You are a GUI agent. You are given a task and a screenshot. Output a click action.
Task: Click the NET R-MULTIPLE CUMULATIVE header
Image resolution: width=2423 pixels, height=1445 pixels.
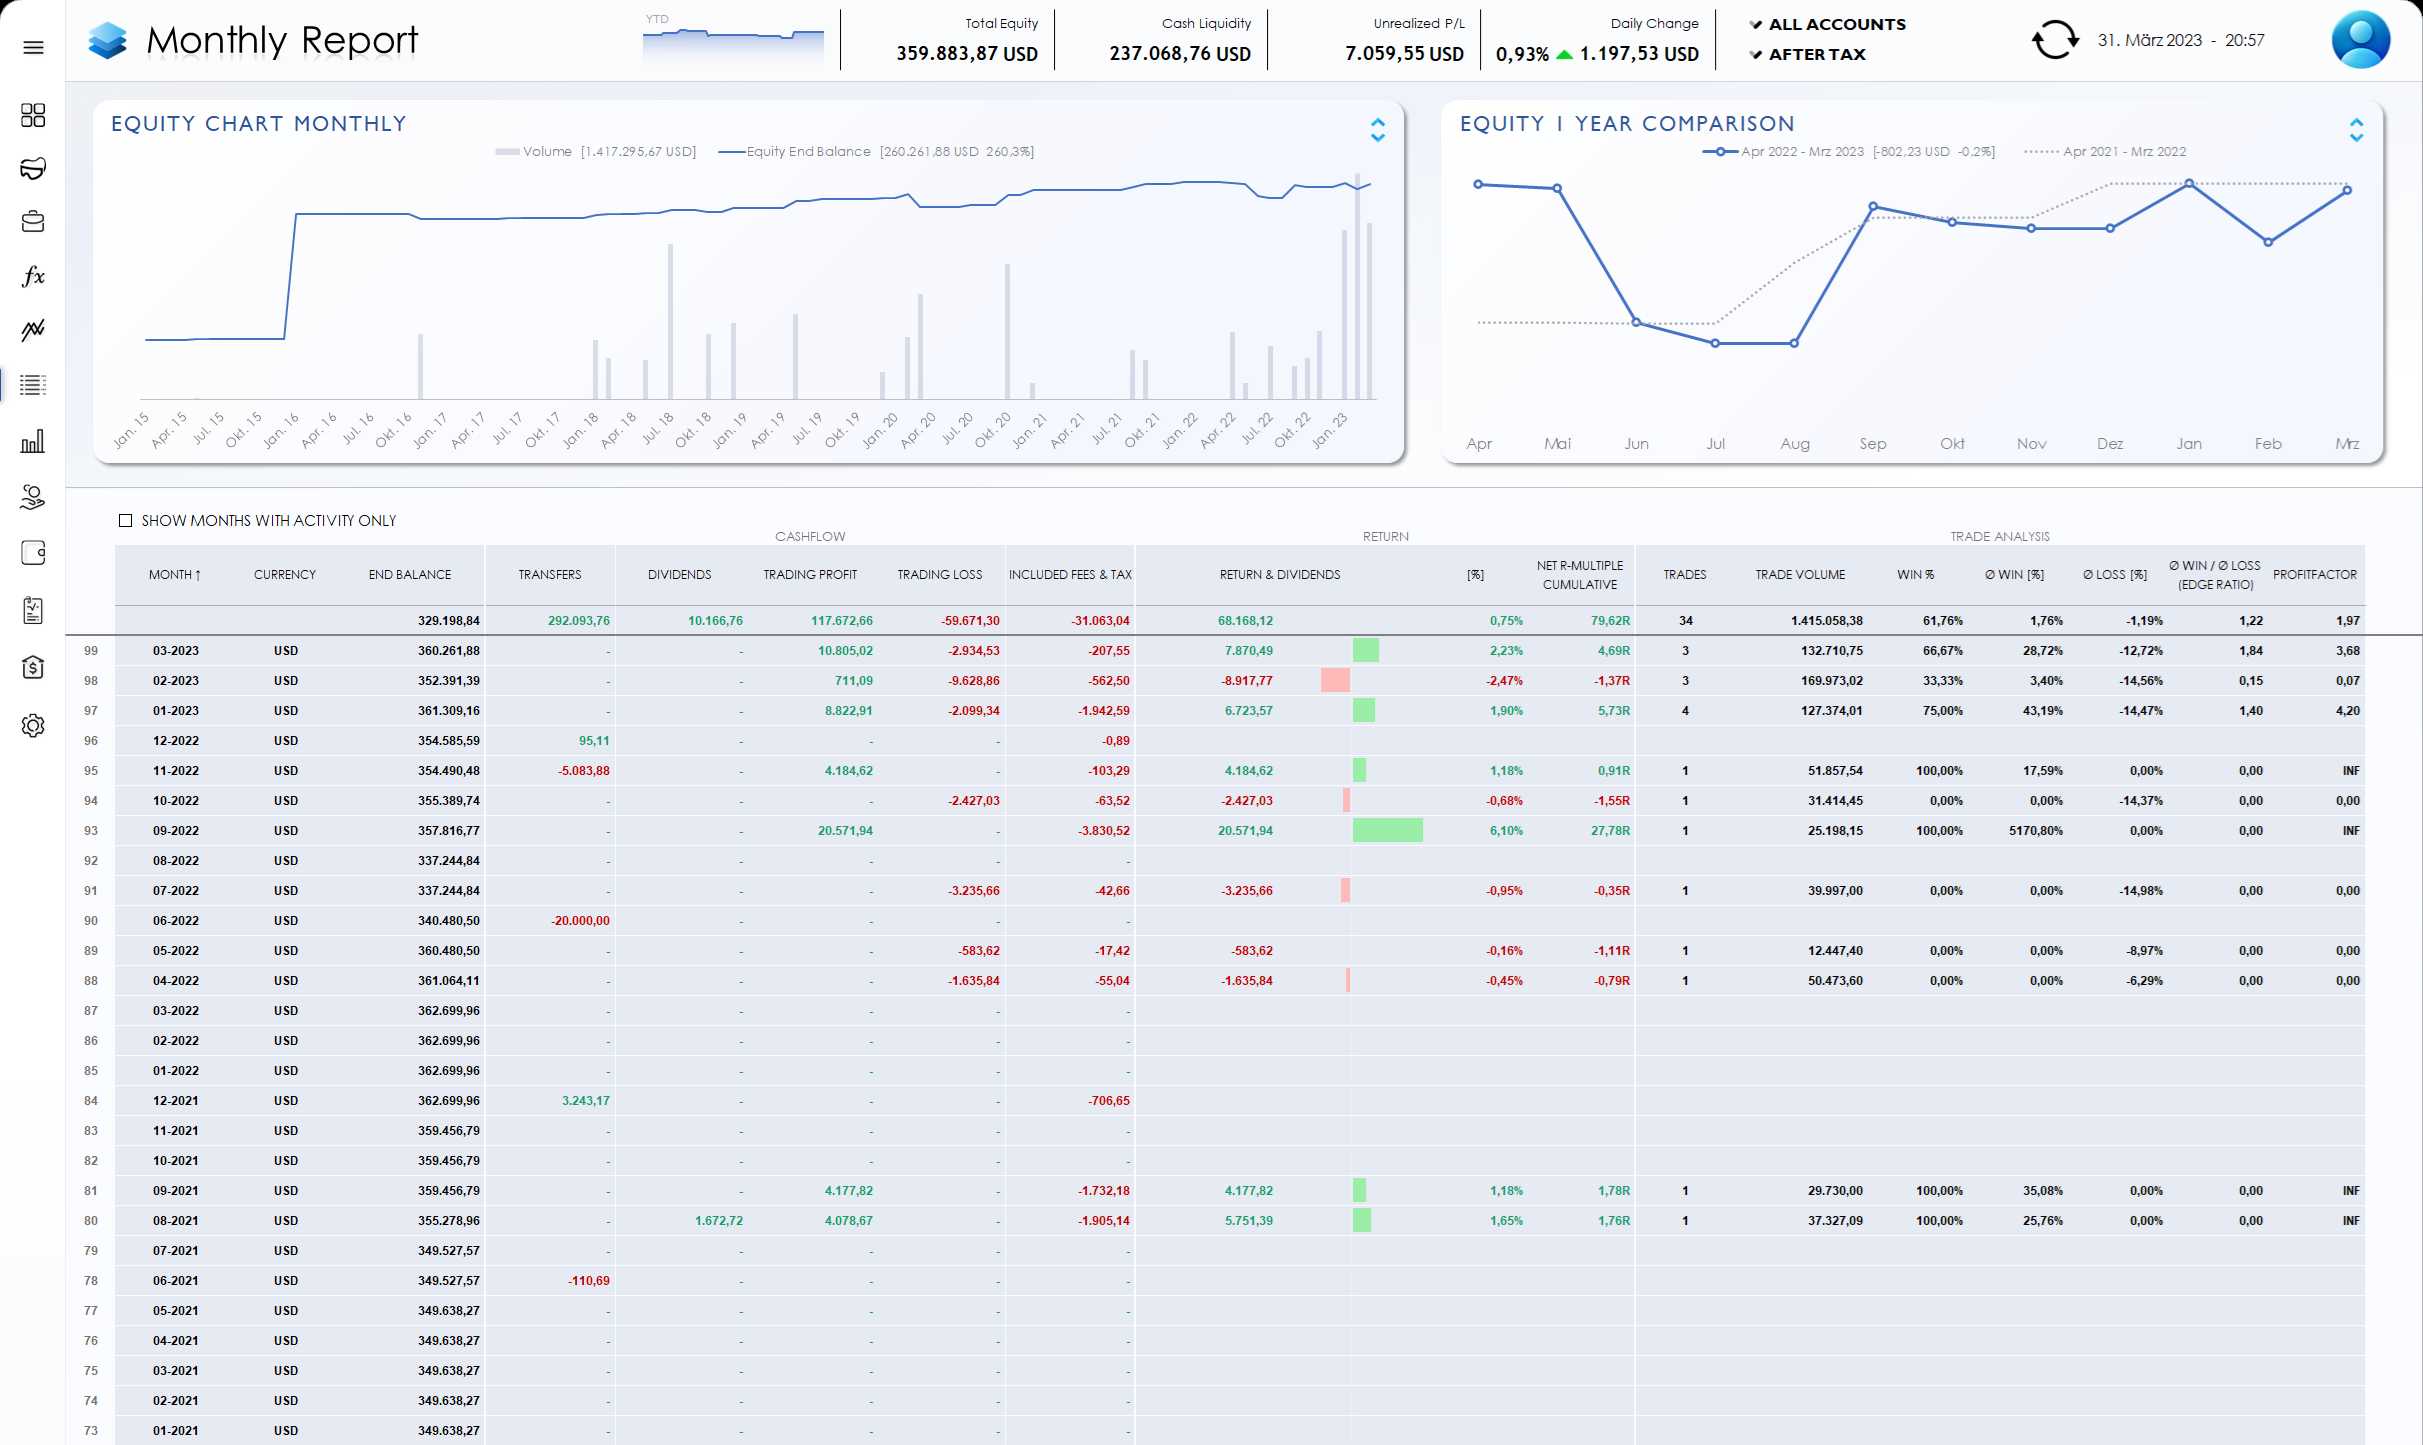click(1579, 575)
